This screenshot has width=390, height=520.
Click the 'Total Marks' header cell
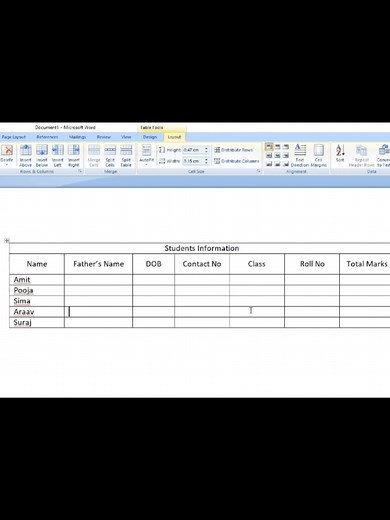pos(365,264)
